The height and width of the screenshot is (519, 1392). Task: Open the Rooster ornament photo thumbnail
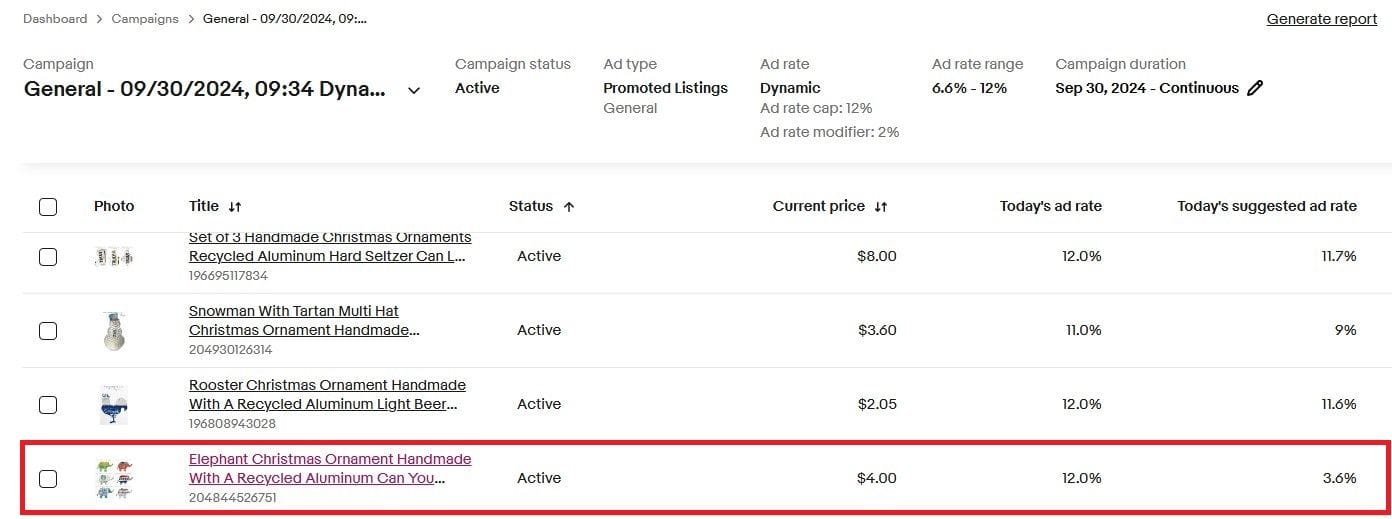click(x=114, y=405)
